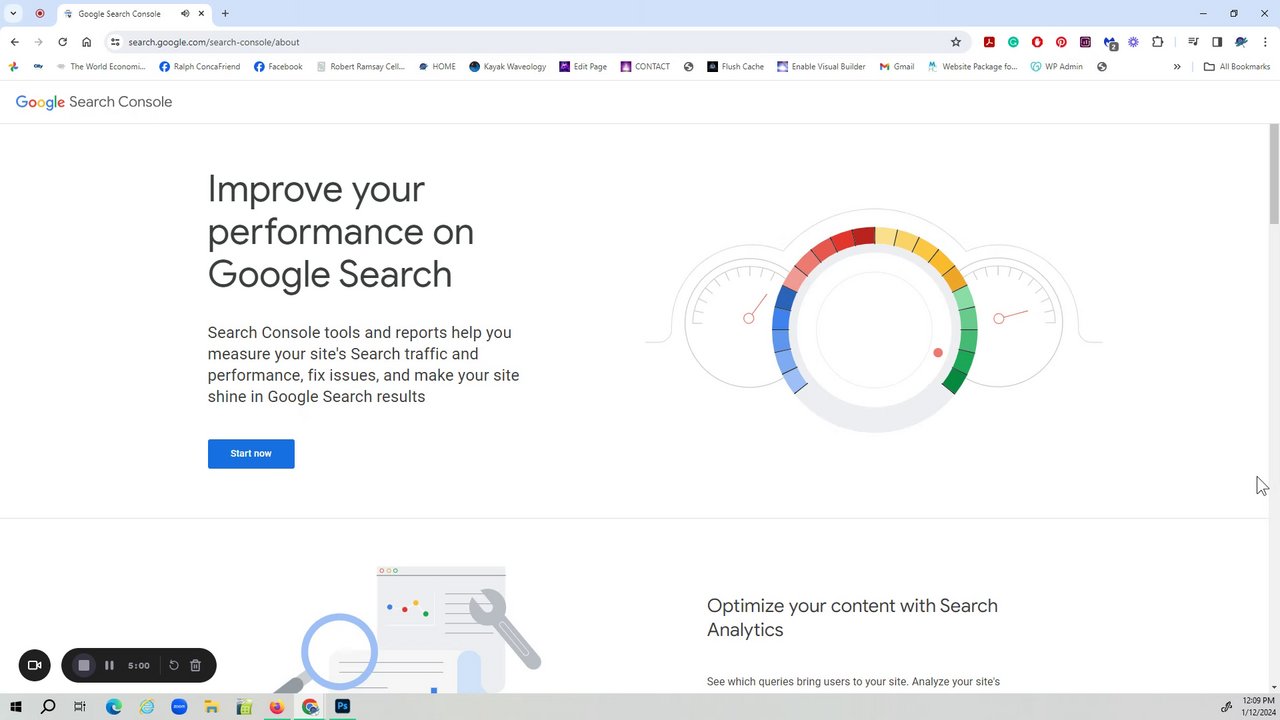Open the tab search dropdown arrow

pos(13,14)
